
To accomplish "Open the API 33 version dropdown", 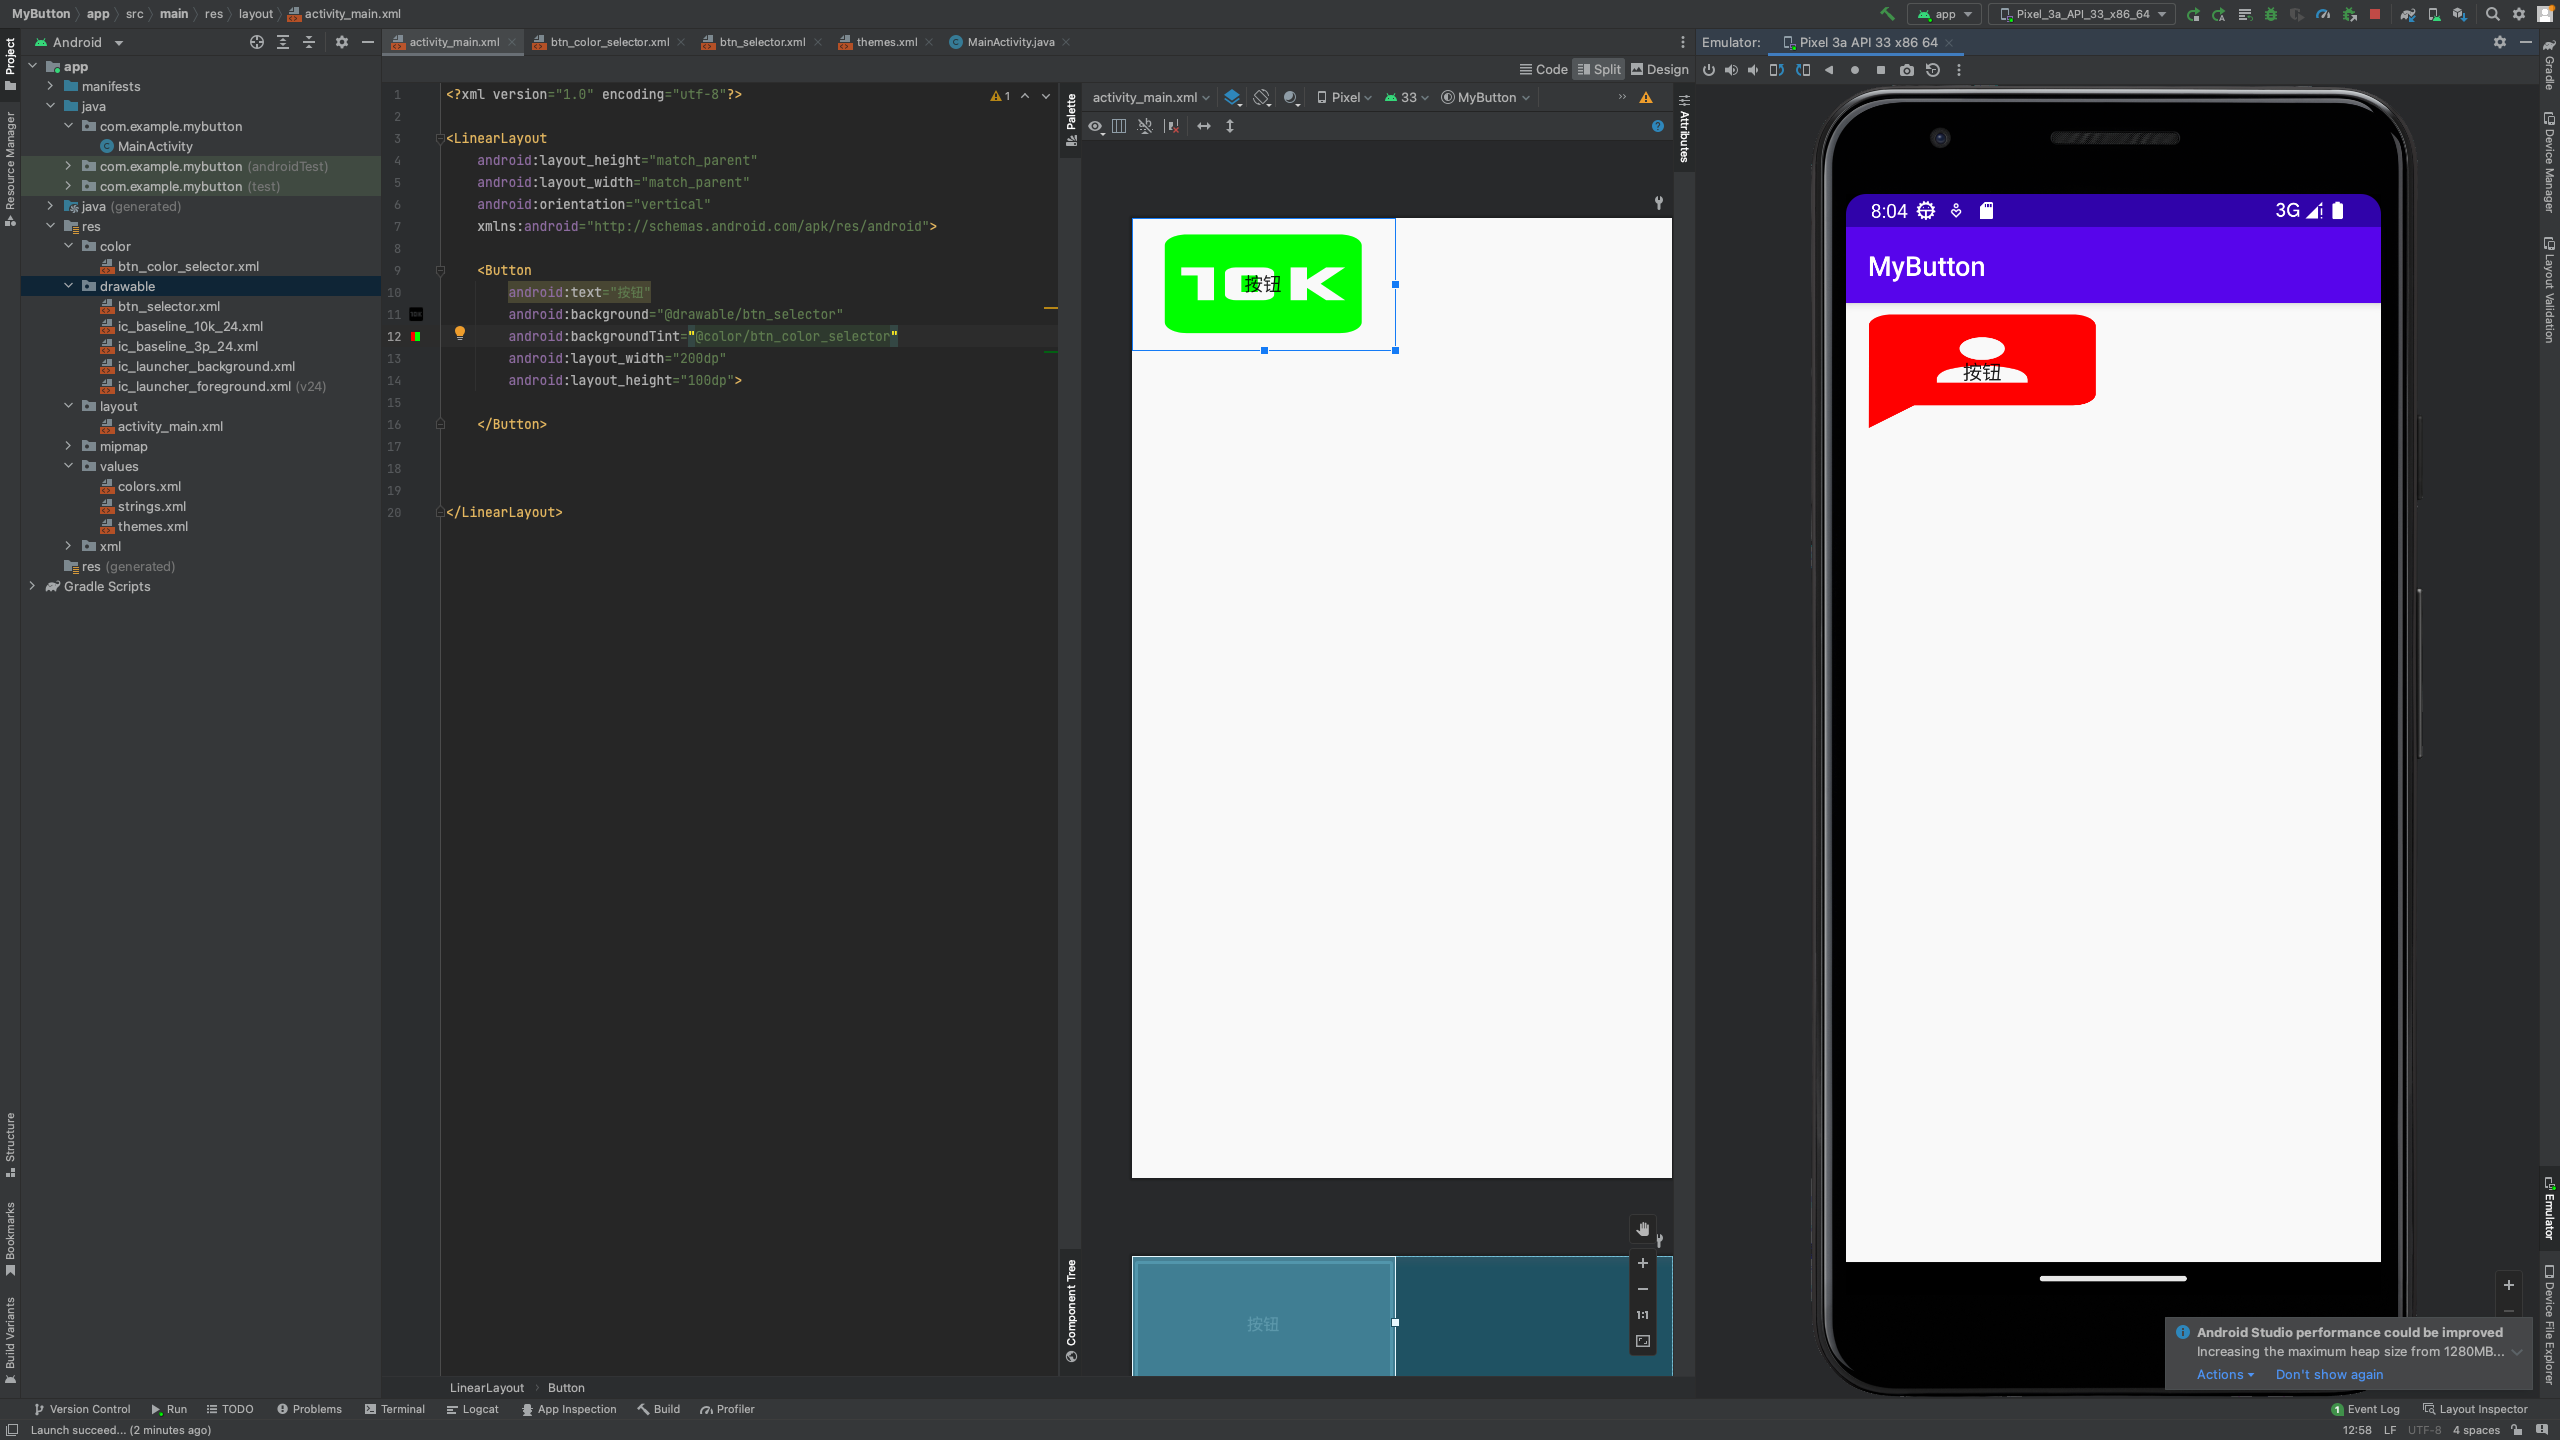I will (1407, 97).
